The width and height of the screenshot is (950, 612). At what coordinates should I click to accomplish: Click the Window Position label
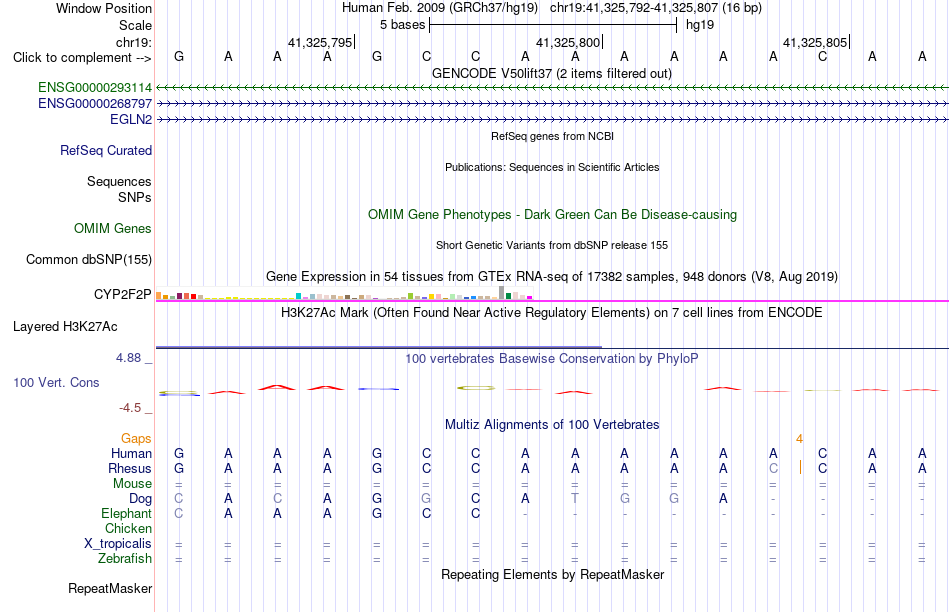click(x=104, y=8)
